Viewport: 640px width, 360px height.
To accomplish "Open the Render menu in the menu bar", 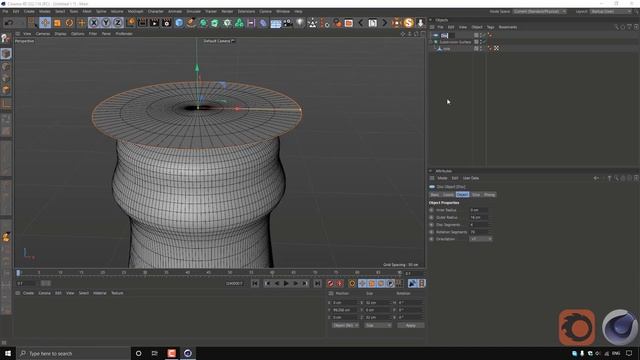I will [227, 11].
